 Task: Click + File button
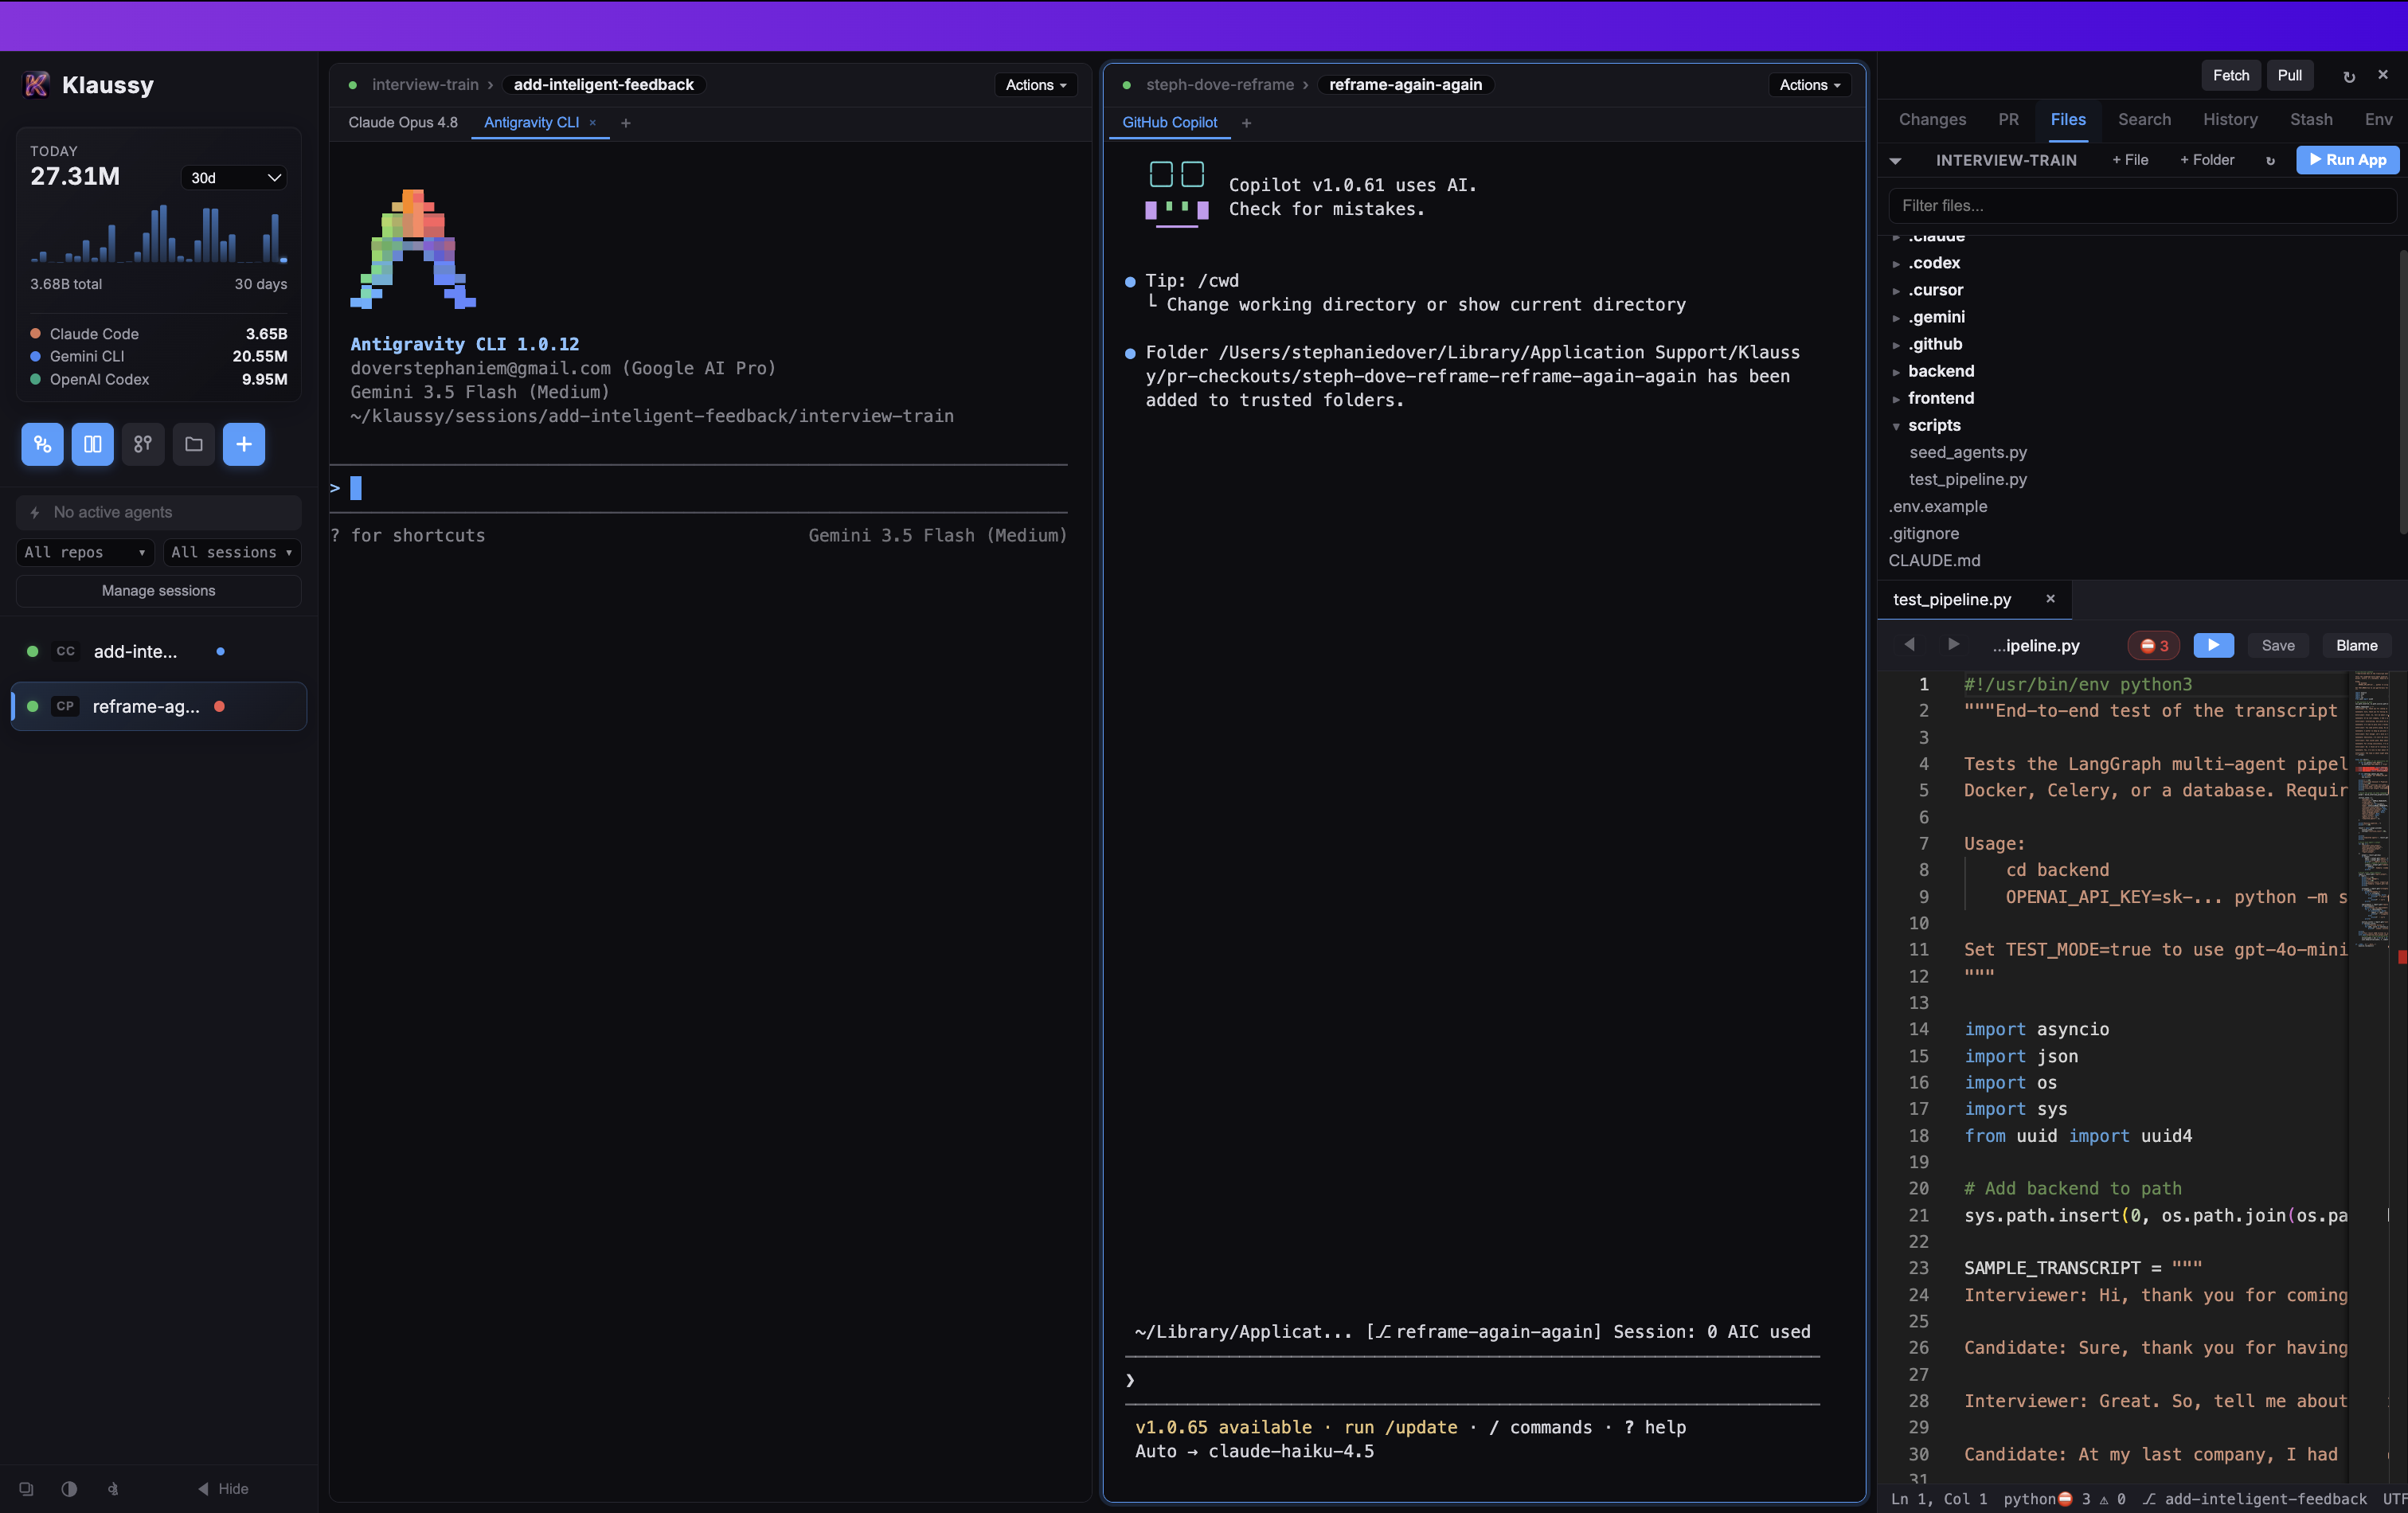[2130, 160]
